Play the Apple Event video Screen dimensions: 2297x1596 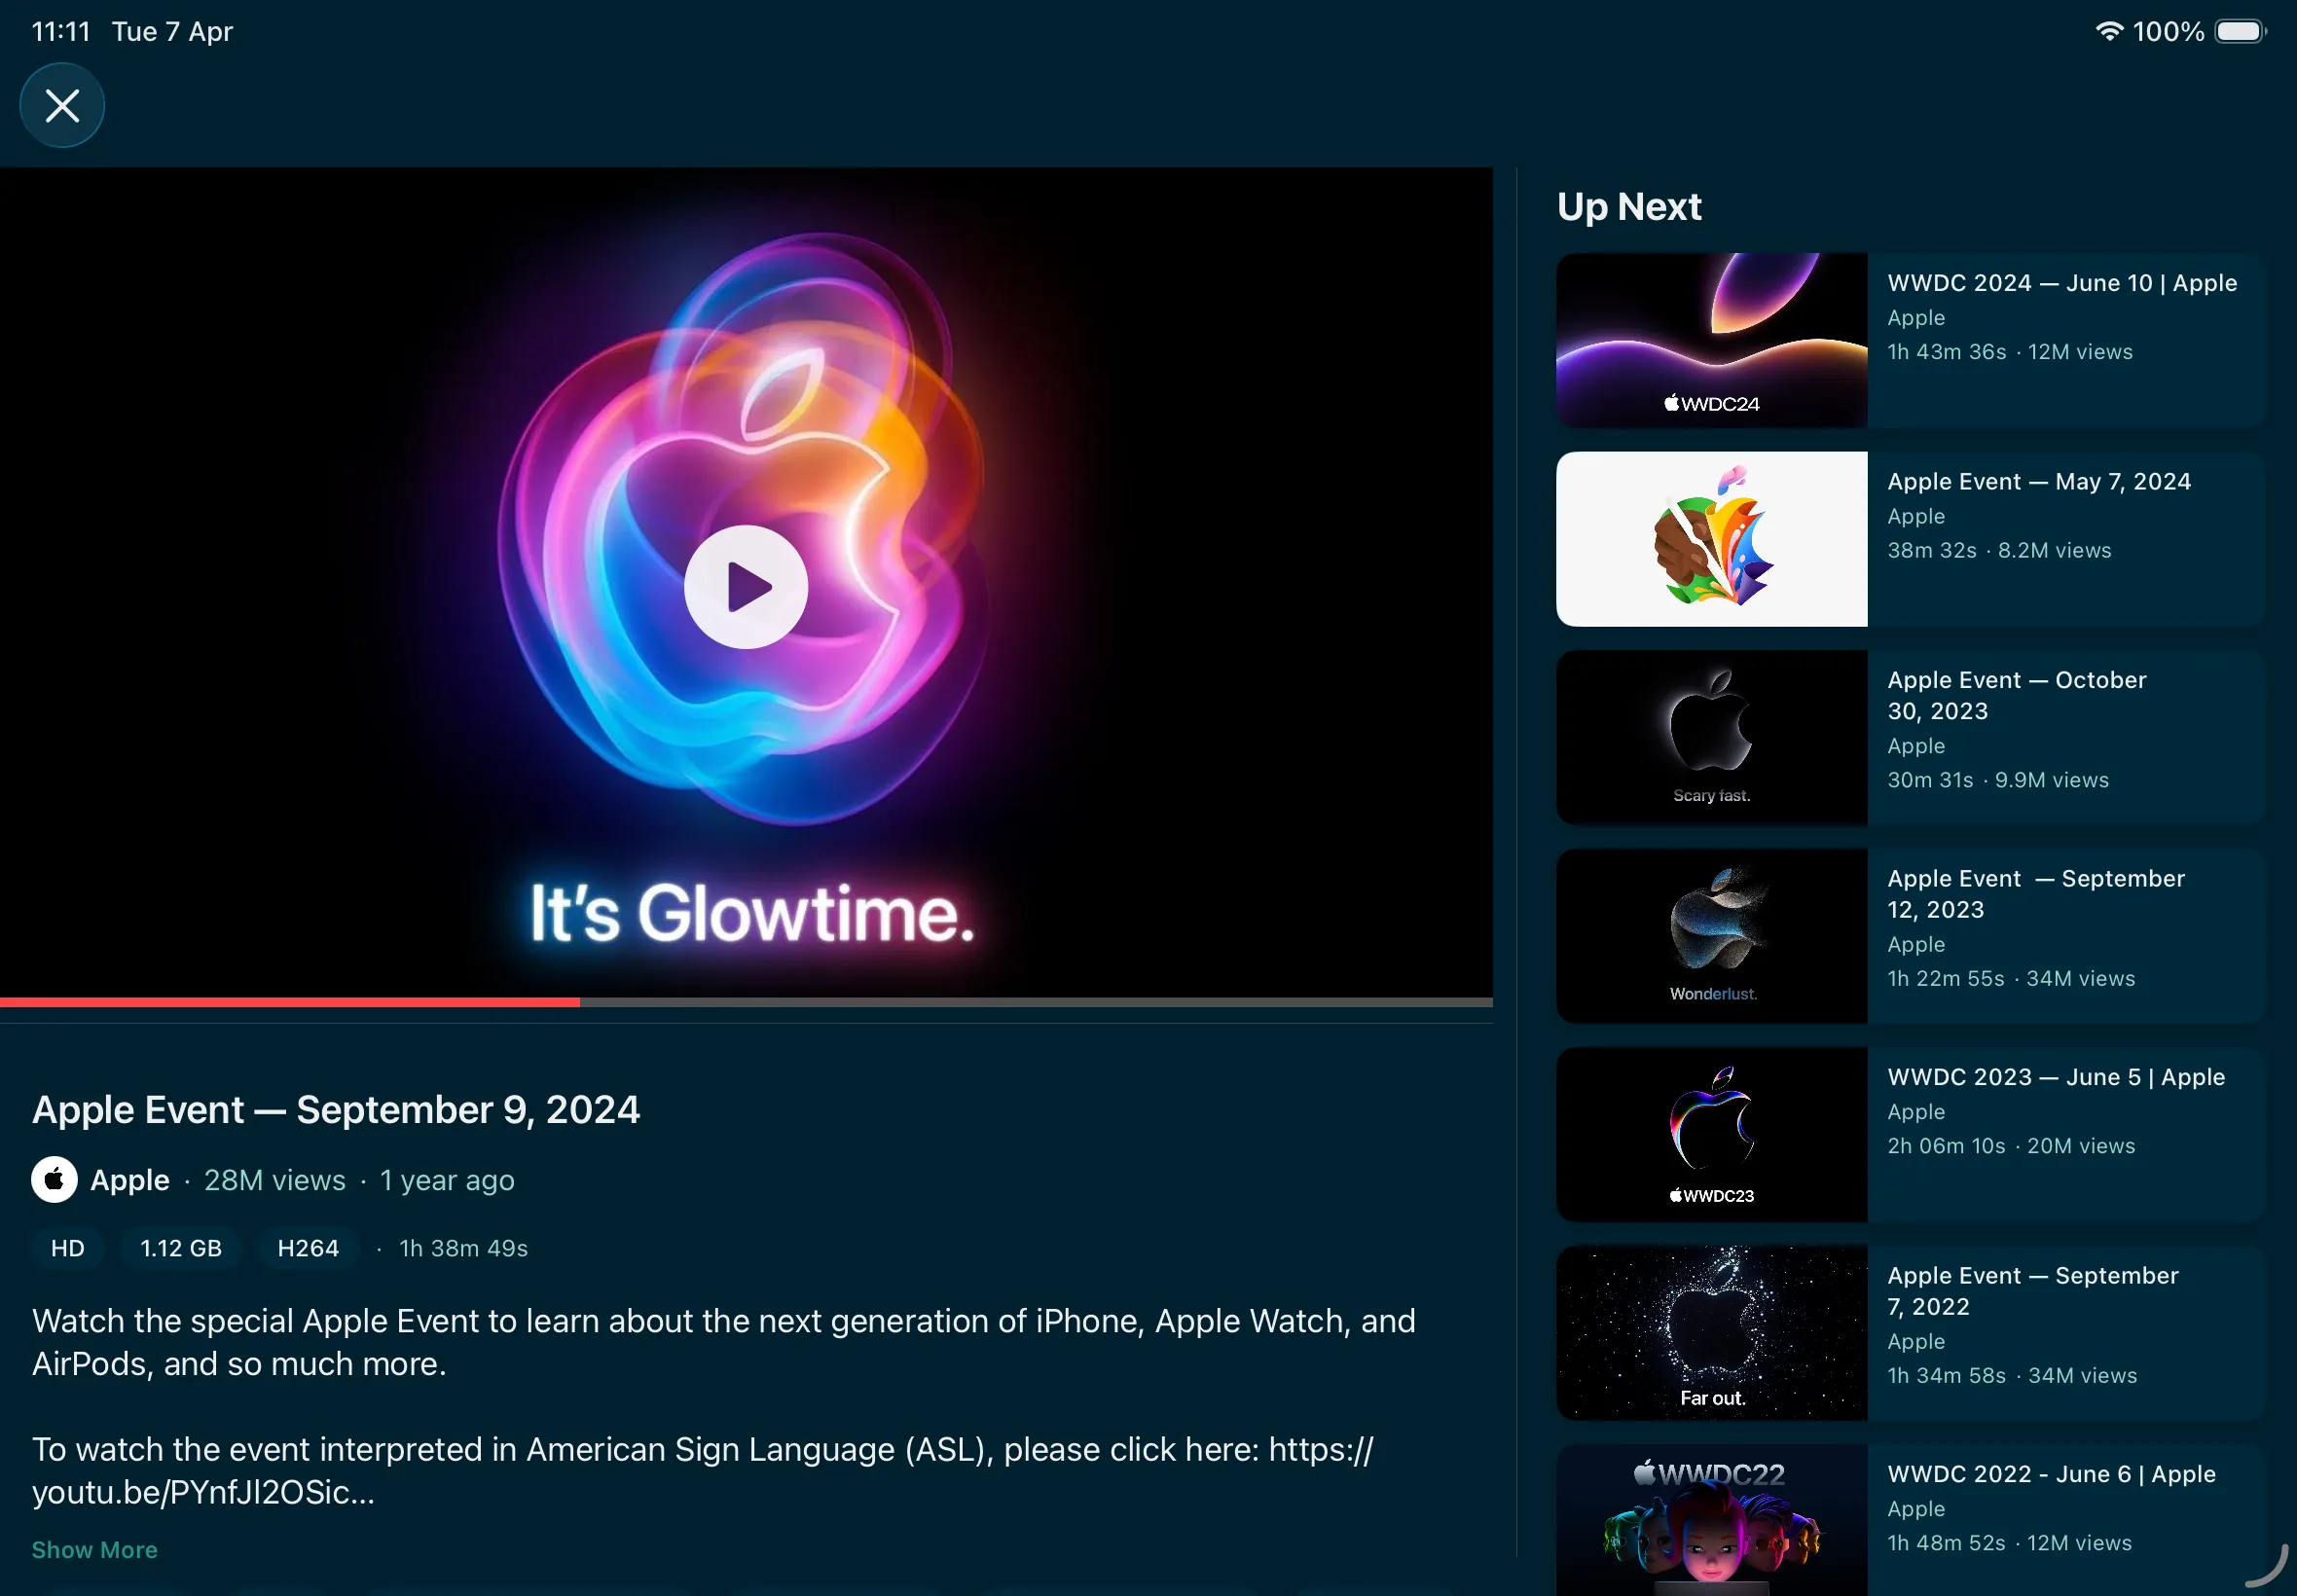coord(745,587)
